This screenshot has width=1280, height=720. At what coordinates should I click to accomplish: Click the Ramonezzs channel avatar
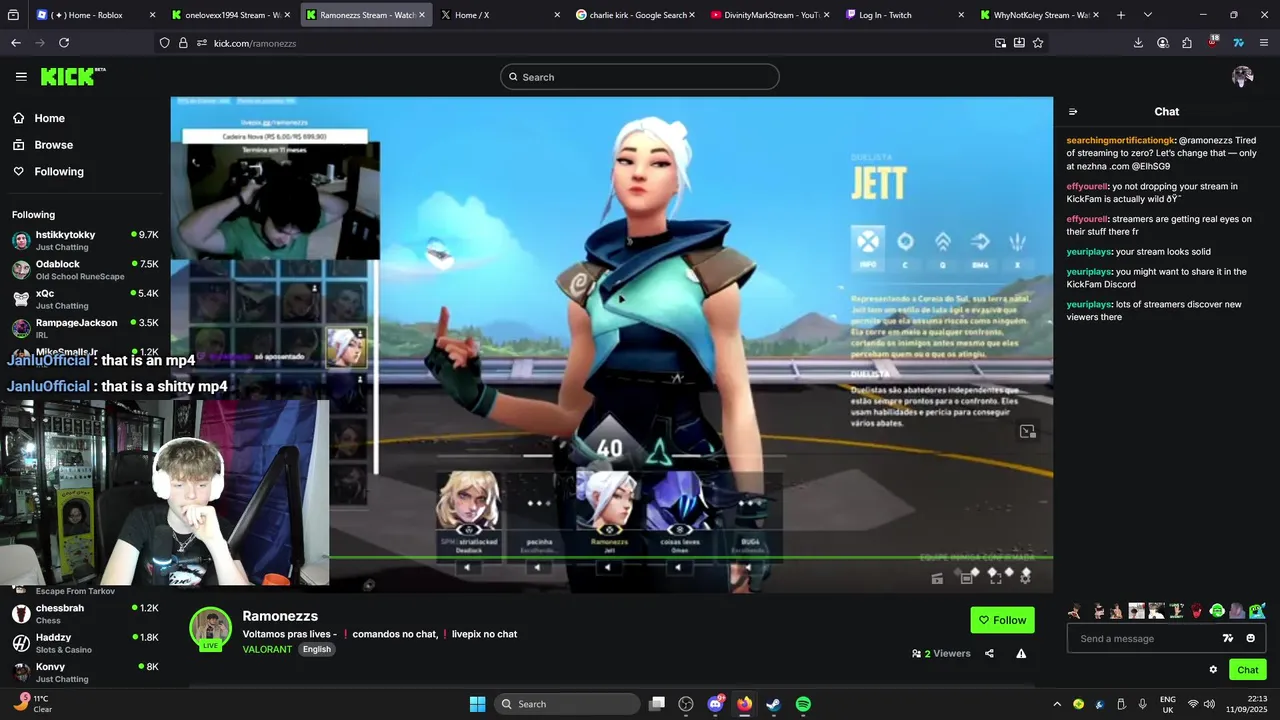(211, 628)
